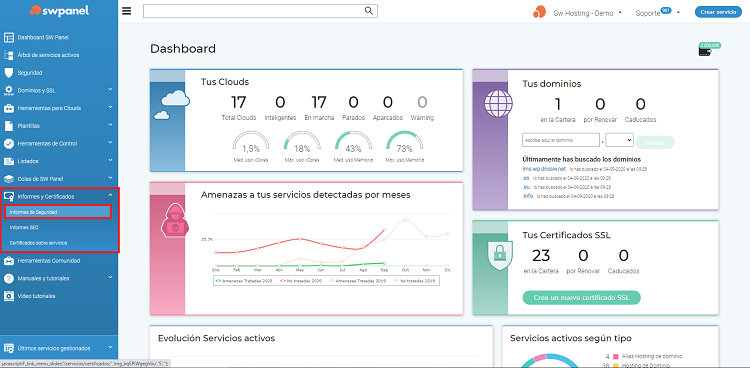This screenshot has width=750, height=368.
Task: Click the top search input field
Action: point(260,11)
